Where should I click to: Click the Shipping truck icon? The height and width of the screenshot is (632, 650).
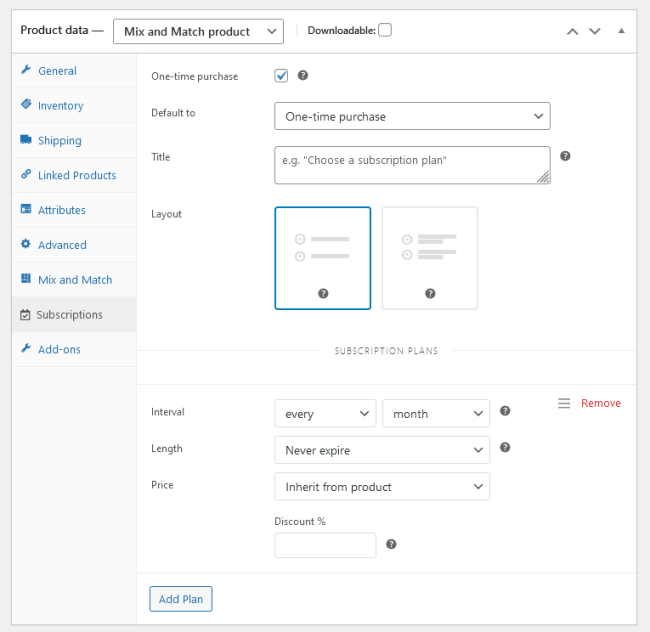tap(26, 139)
